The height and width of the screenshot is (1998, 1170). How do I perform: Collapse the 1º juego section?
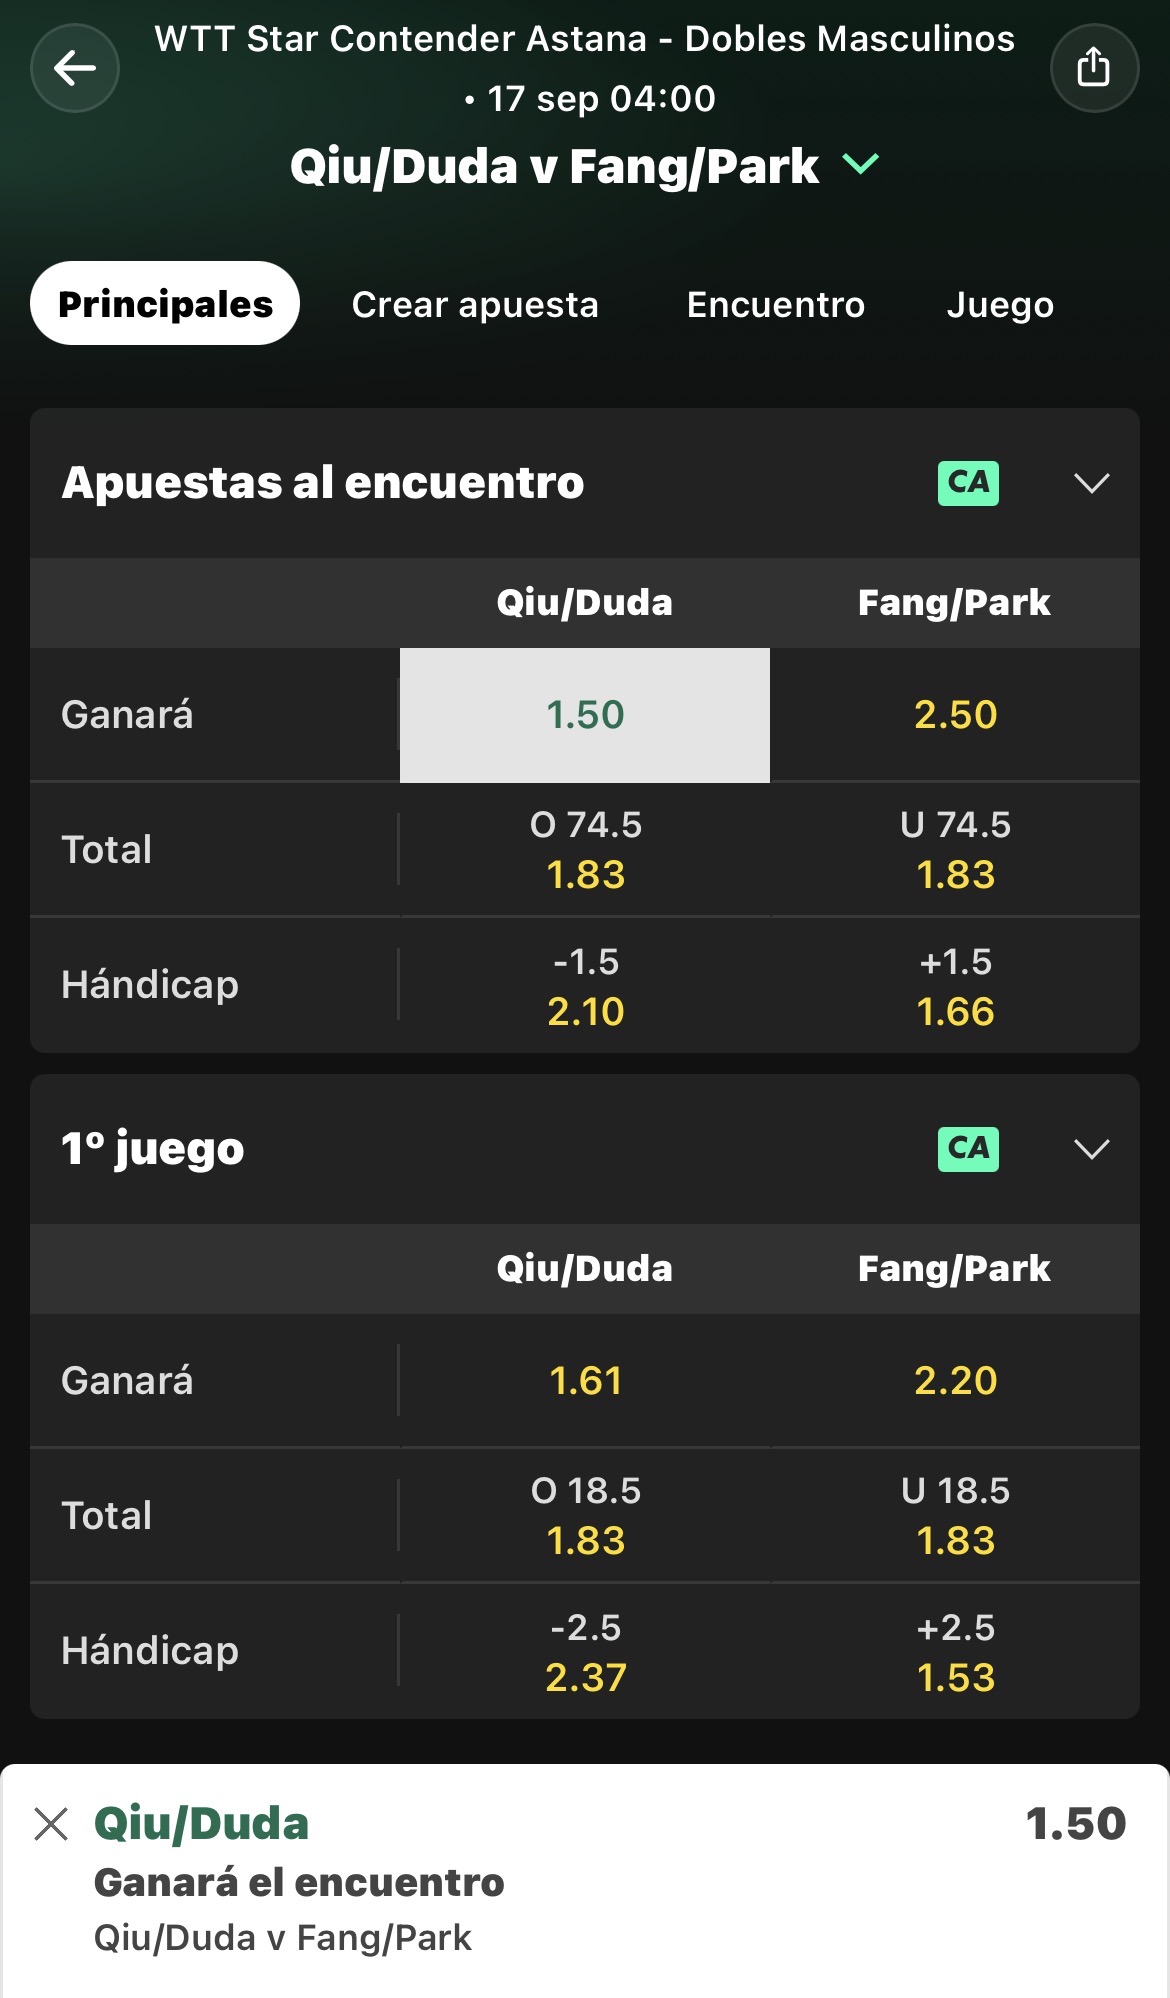pyautogui.click(x=1091, y=1149)
